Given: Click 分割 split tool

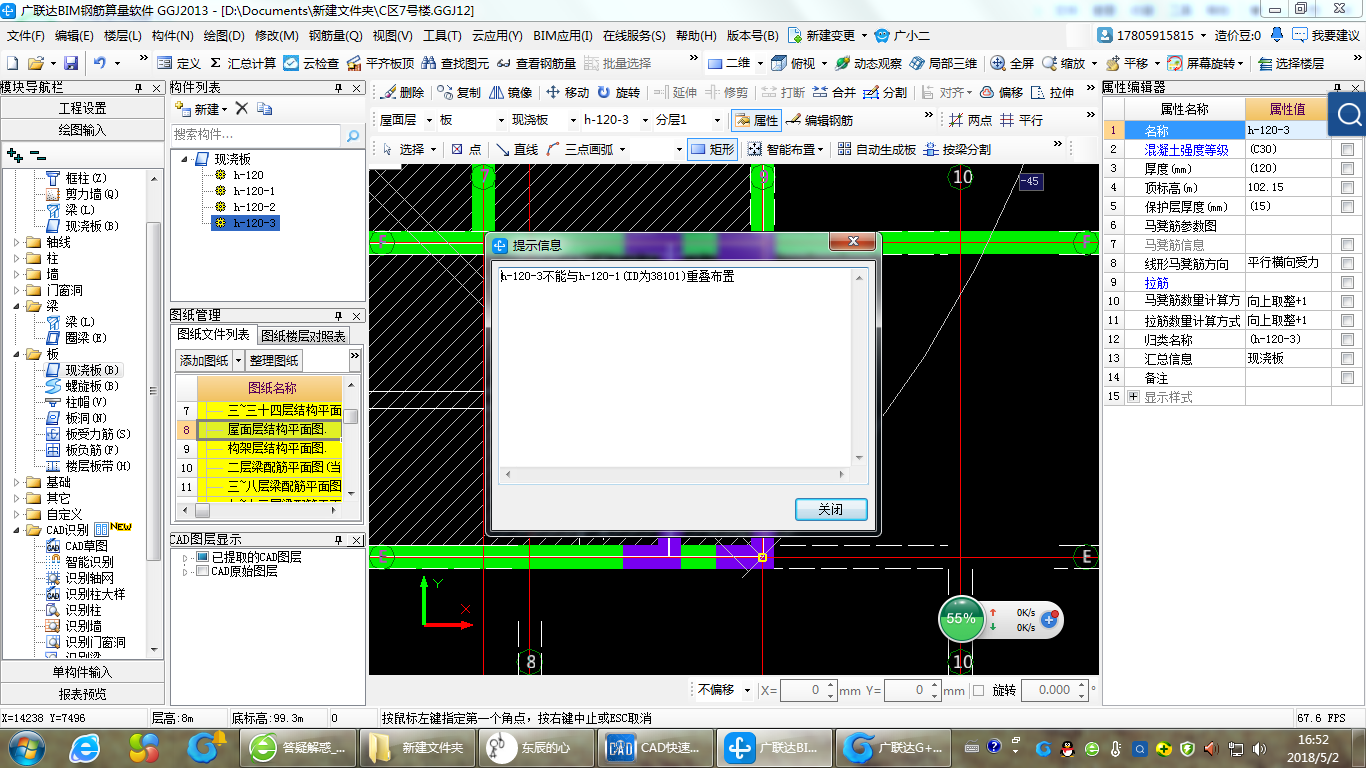Looking at the screenshot, I should (x=885, y=92).
